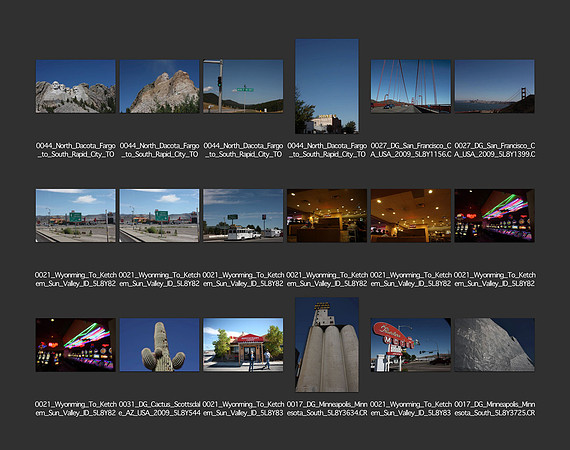570x450 pixels.
Task: Select the Golden Gate bridge cables roadway photo
Action: tap(411, 87)
